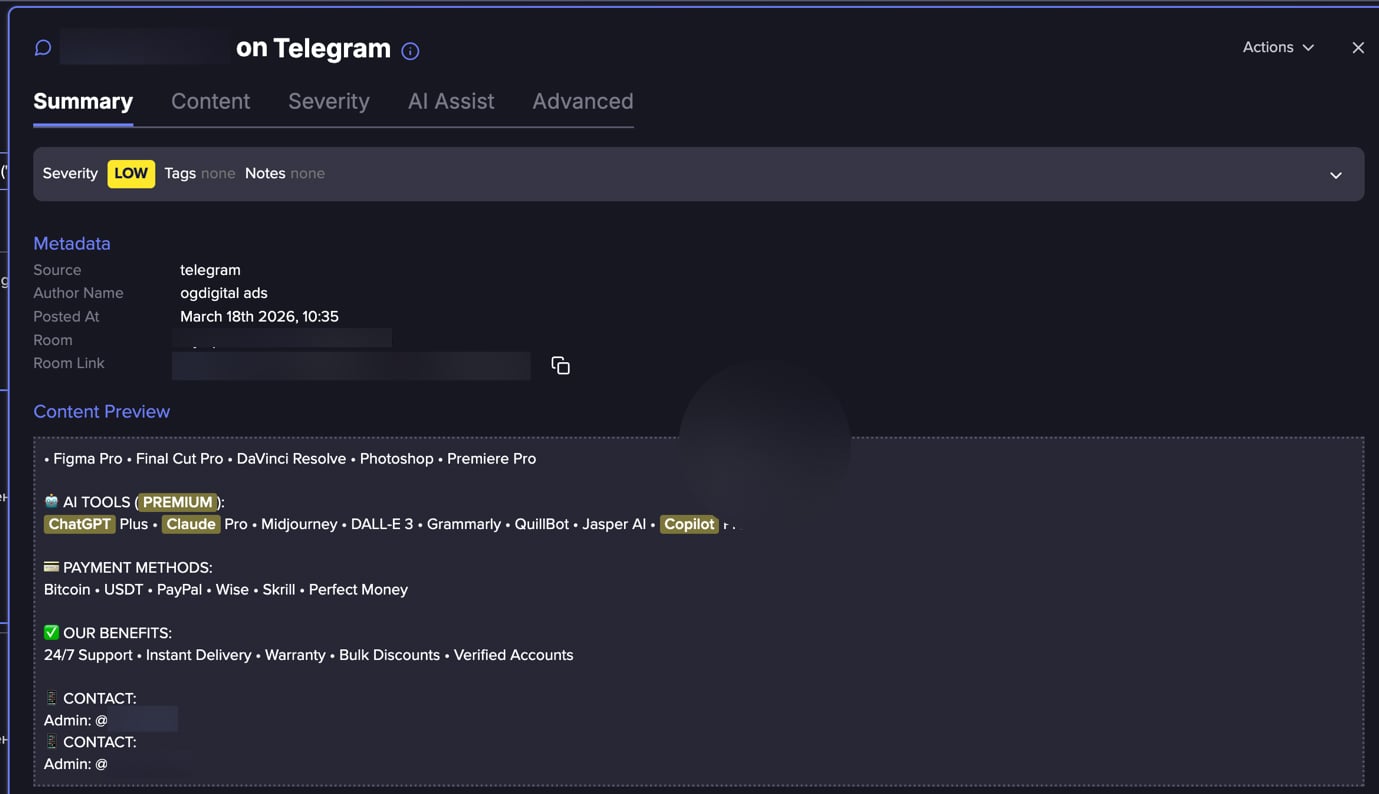Image resolution: width=1379 pixels, height=794 pixels.
Task: Click the redacted Room Link field
Action: (350, 365)
